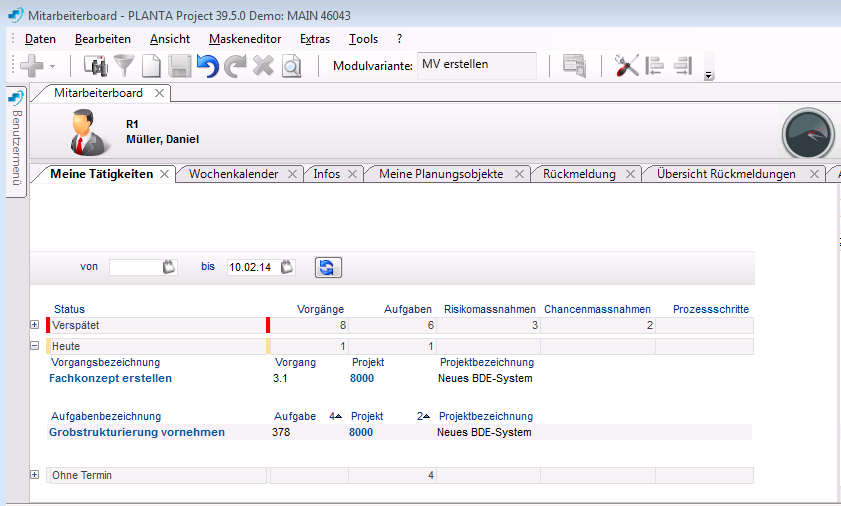Open 'Grobstrukturierung vornehmen' task link
Viewport: 841px width, 506px height.
(x=136, y=432)
